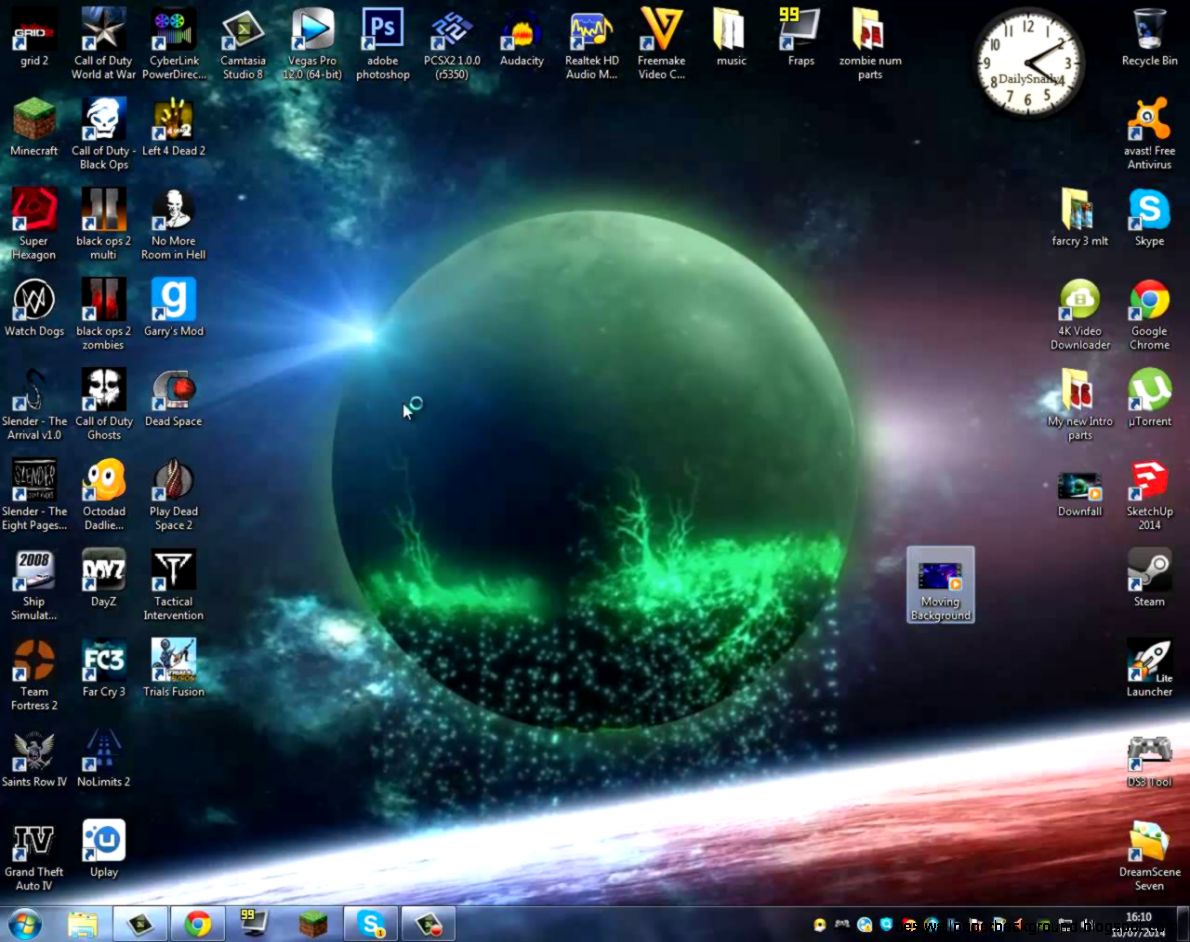Screen dimensions: 1190x942
Task: Select the Uplay desktop icon
Action: click(103, 849)
